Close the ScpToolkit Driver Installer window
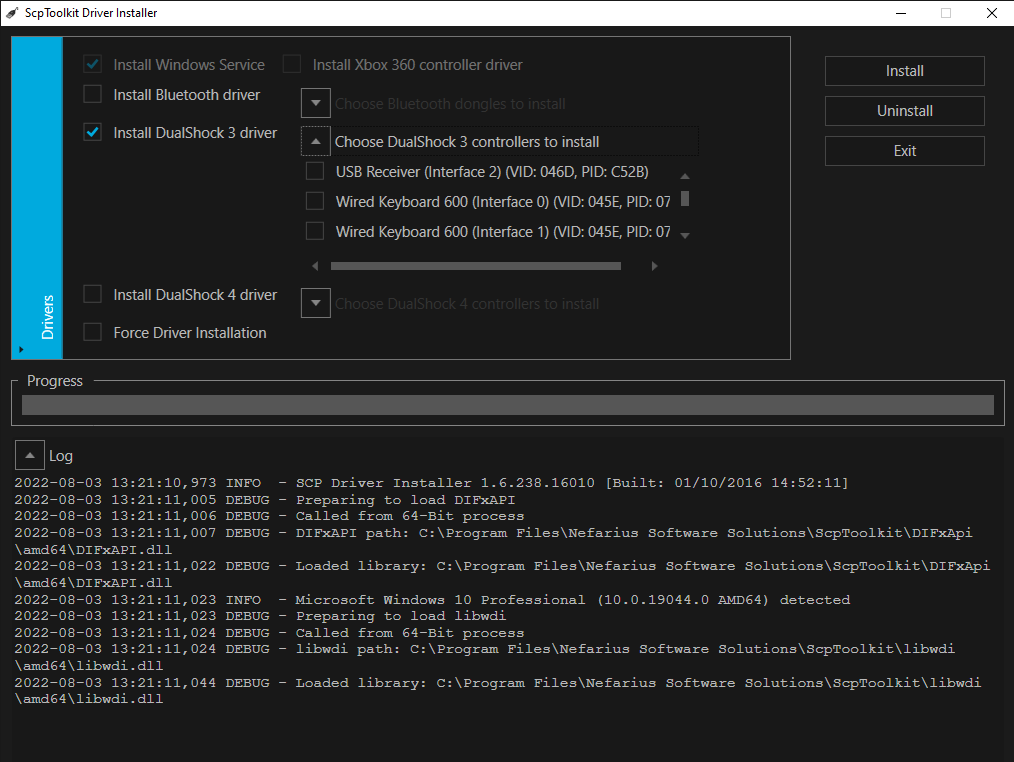Image resolution: width=1014 pixels, height=762 pixels. pos(991,13)
